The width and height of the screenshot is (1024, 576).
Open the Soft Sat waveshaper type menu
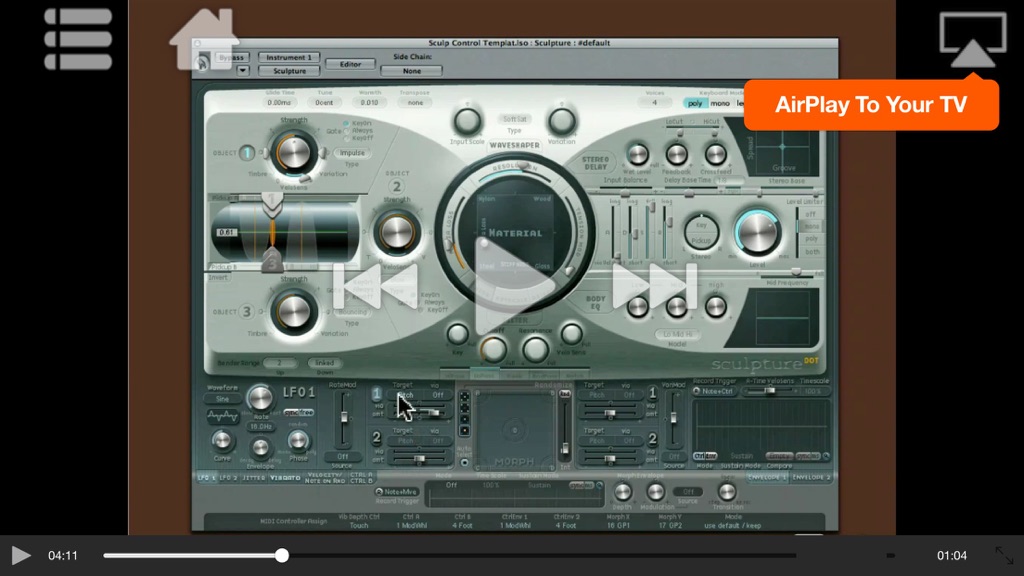click(515, 119)
